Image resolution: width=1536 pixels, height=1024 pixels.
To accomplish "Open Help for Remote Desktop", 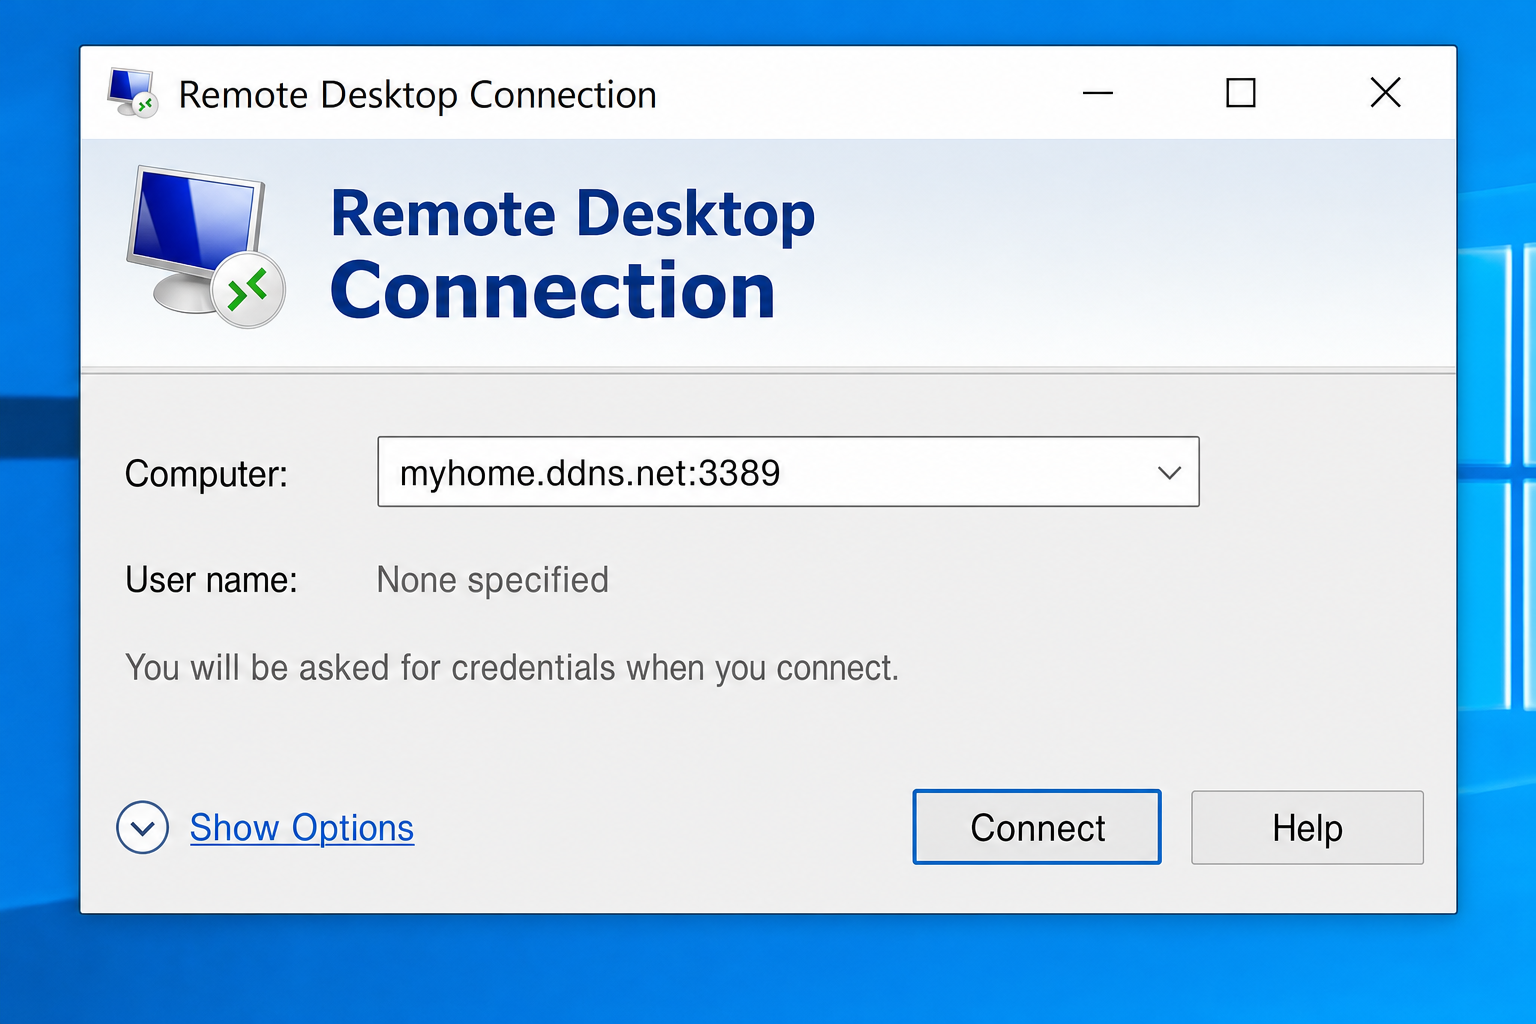I will 1307,827.
